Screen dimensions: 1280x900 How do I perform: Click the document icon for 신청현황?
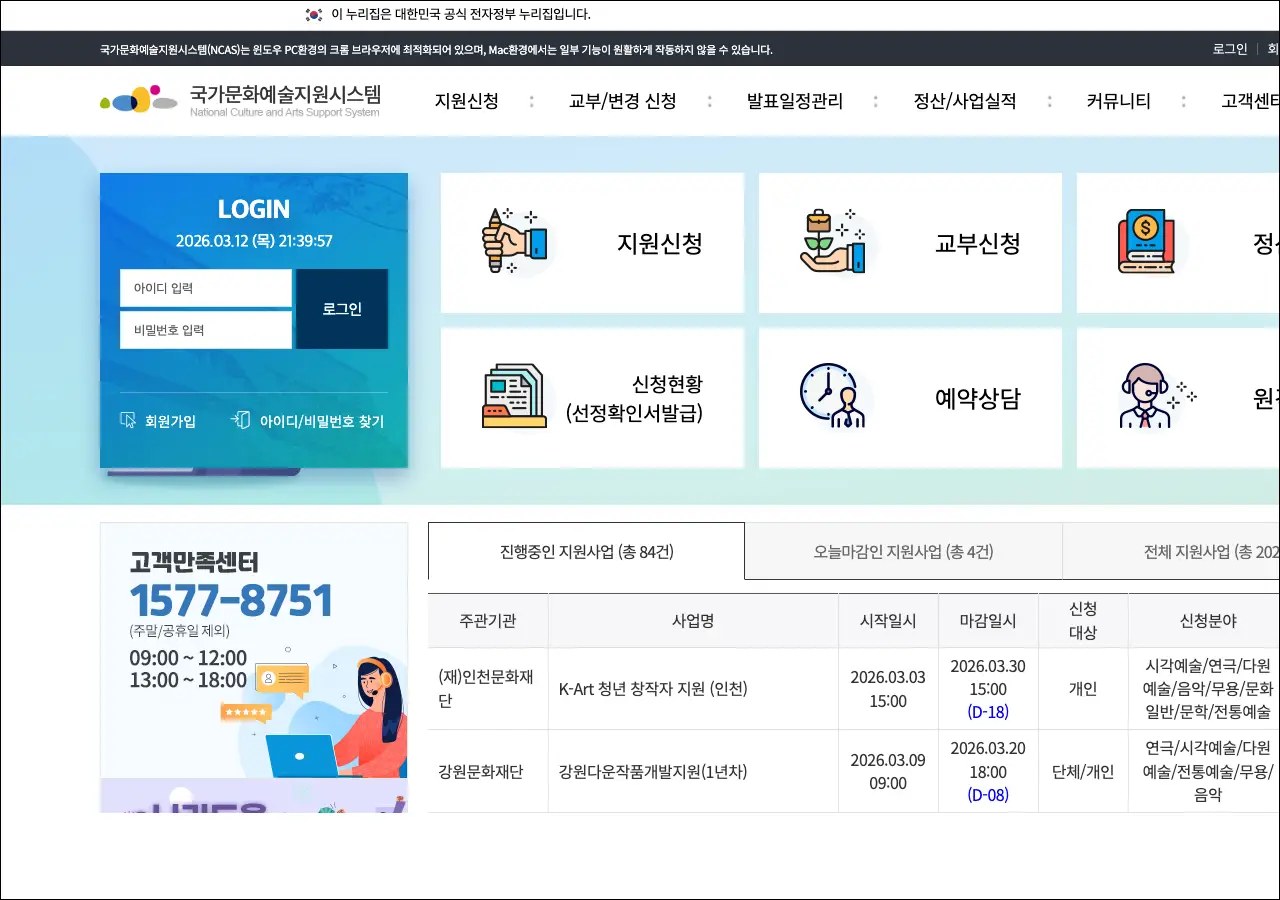click(x=514, y=397)
